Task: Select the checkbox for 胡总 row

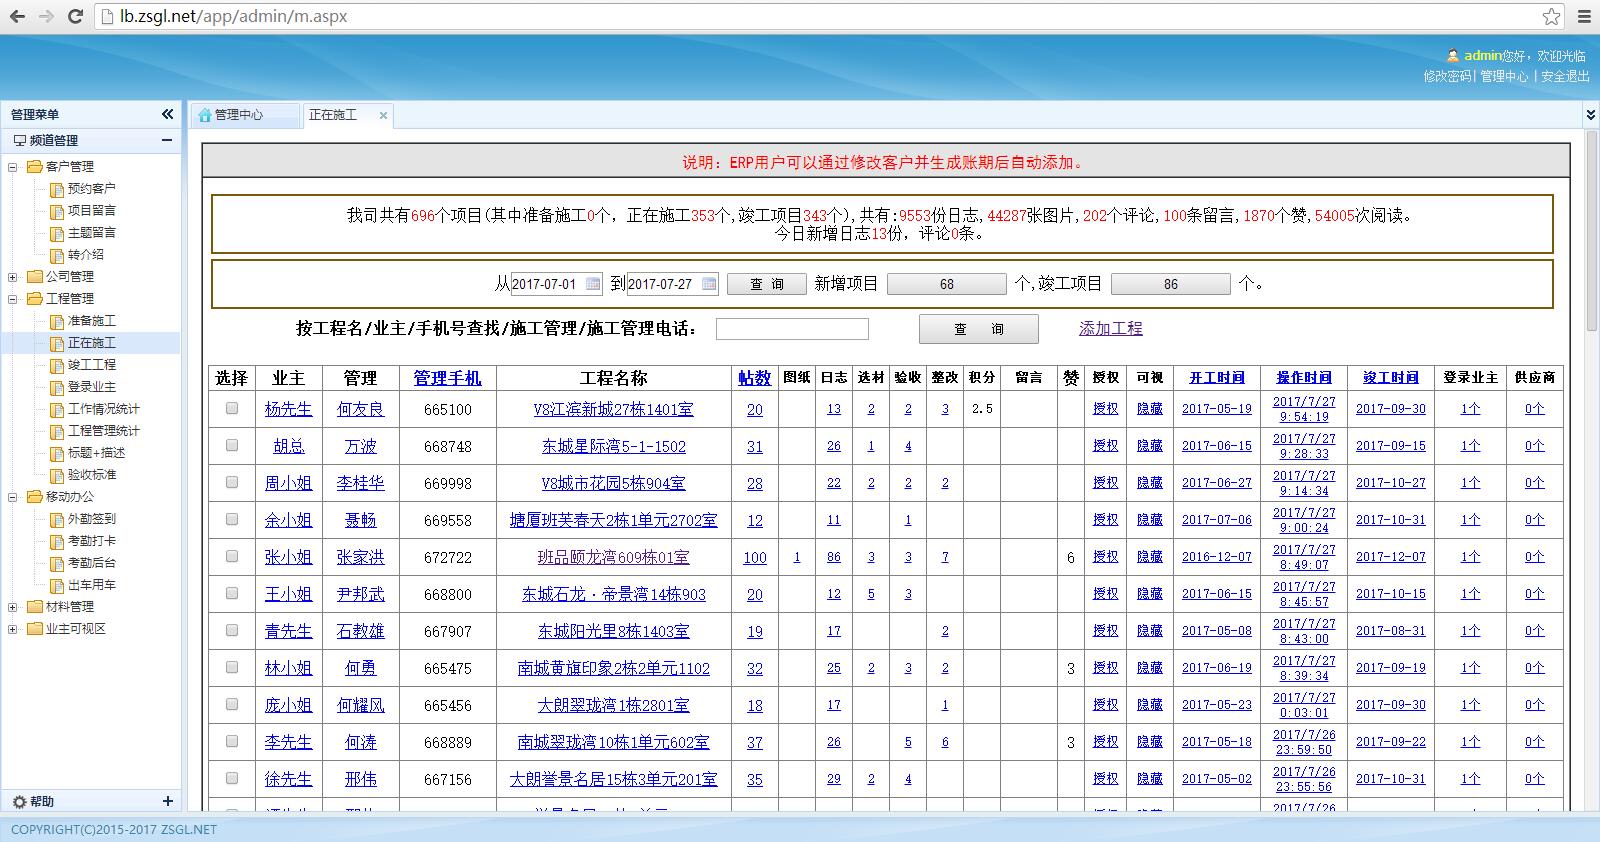Action: tap(232, 445)
